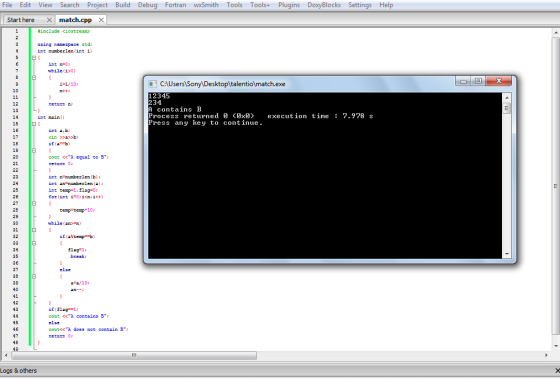
Task: Click 'Press any key to continue.' text
Action: (205, 122)
